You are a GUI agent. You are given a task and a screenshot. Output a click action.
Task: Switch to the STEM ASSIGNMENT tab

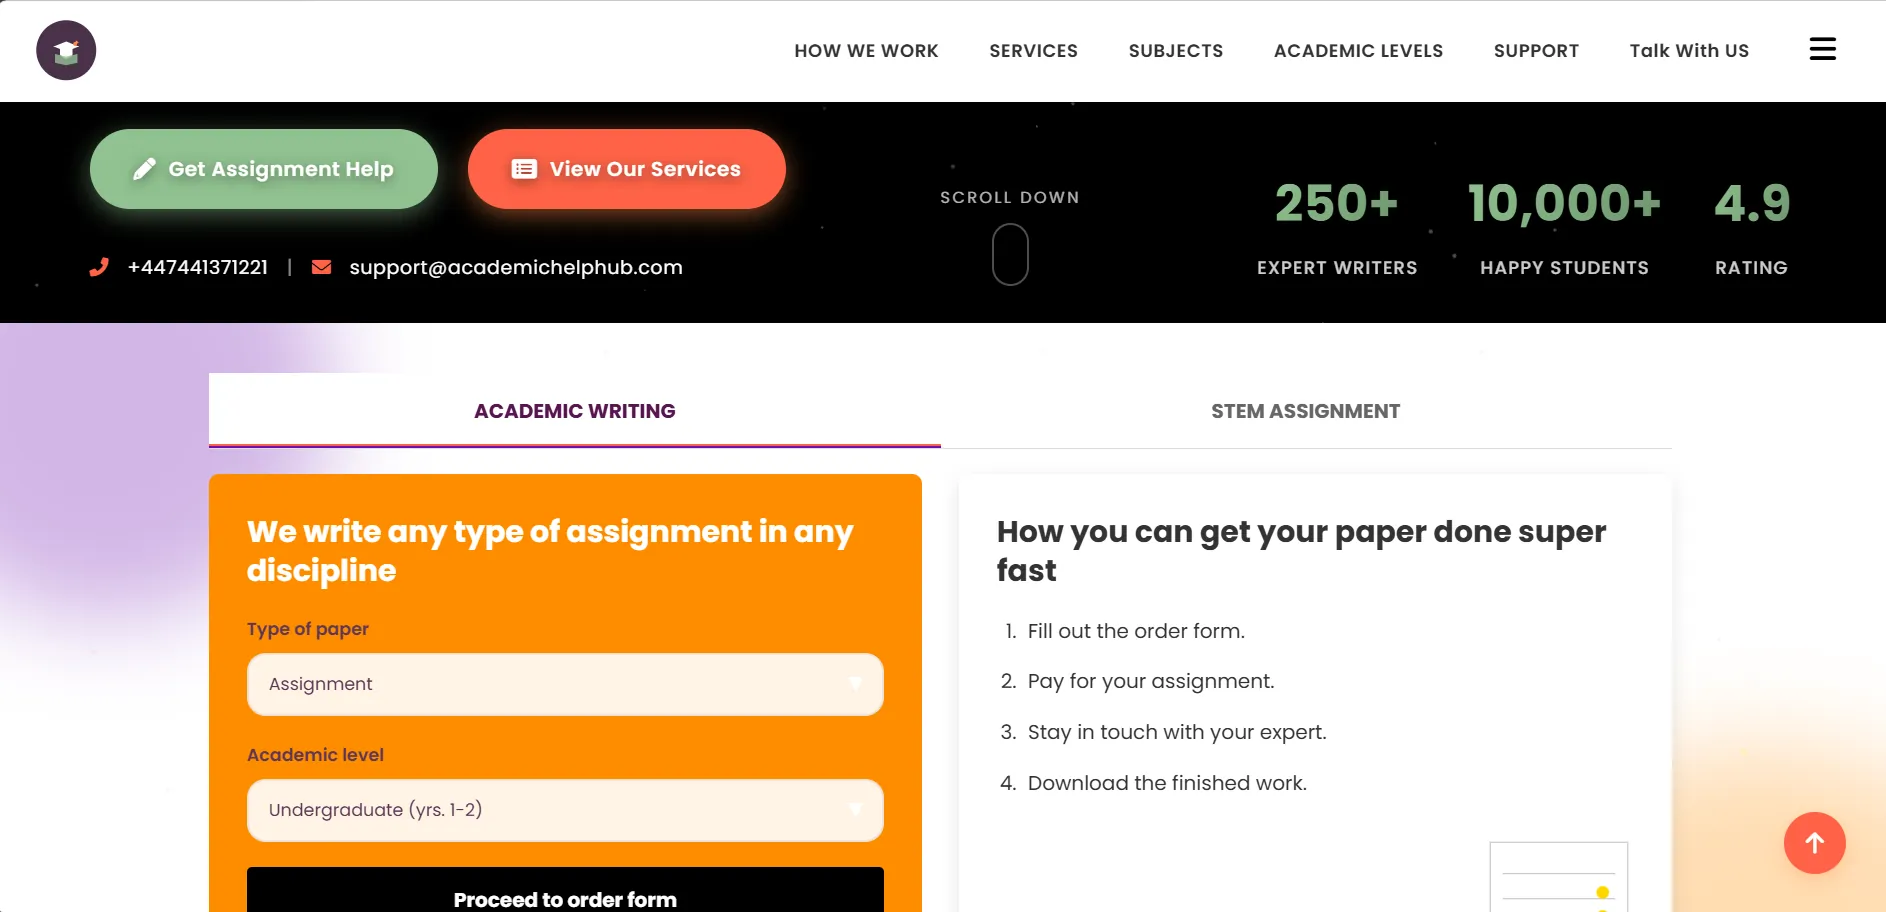[x=1306, y=411]
